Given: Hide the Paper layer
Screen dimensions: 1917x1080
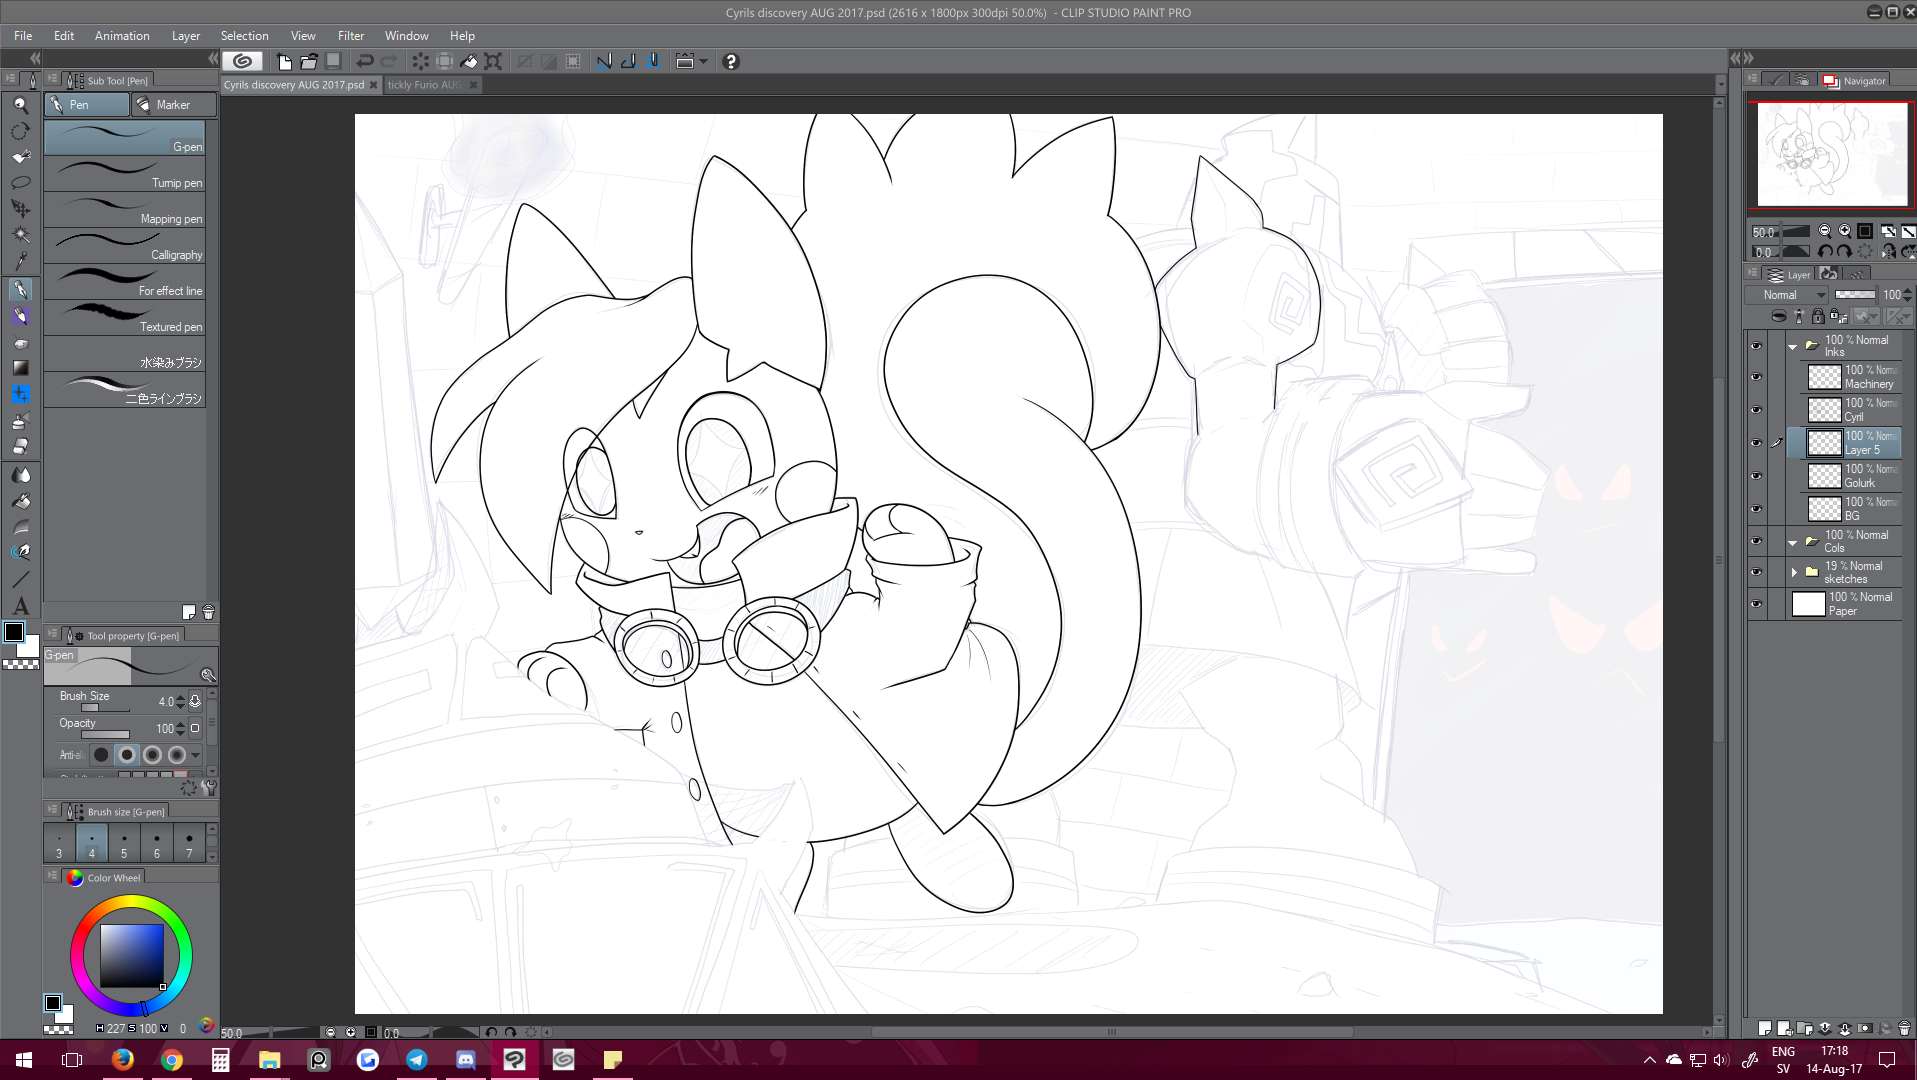Looking at the screenshot, I should tap(1756, 604).
